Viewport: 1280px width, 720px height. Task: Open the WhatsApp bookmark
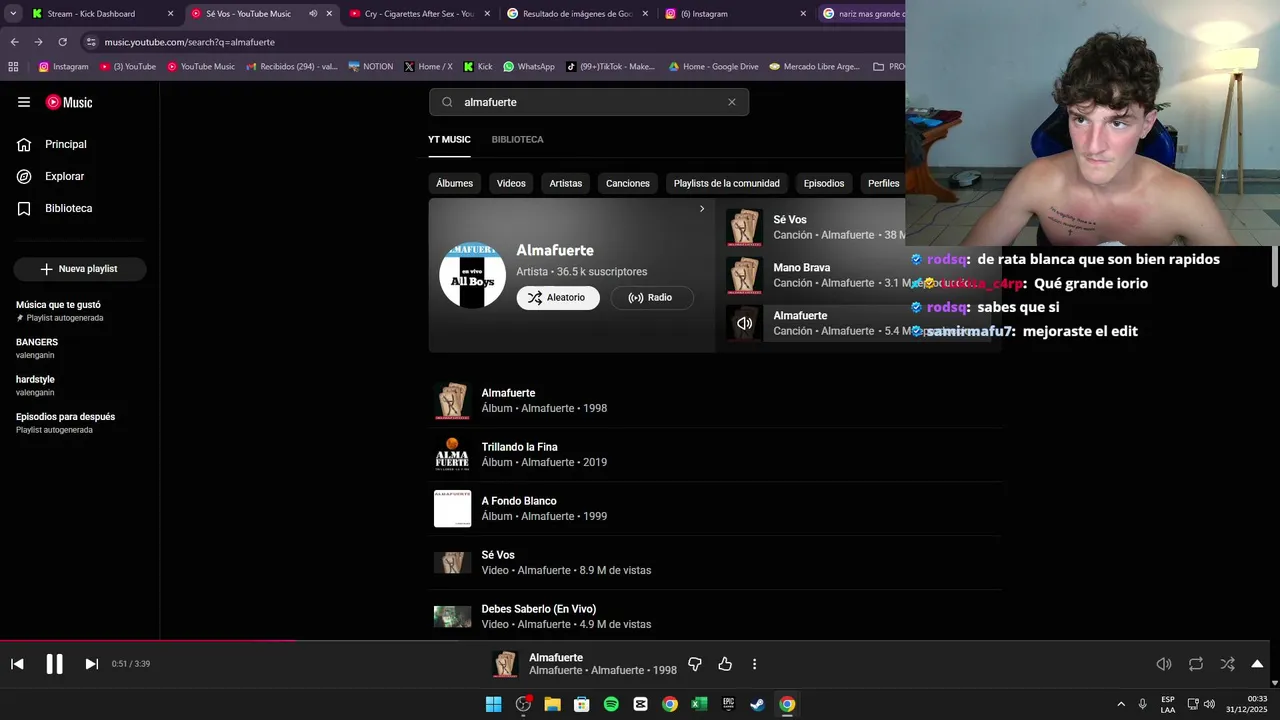(x=529, y=67)
